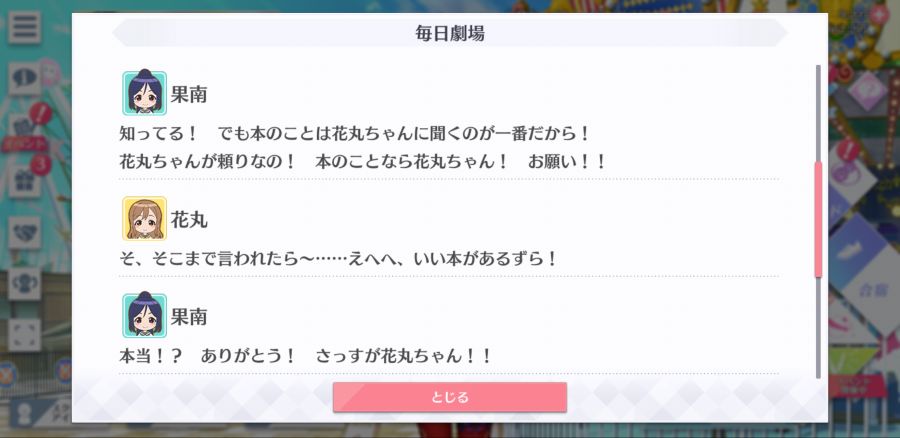Select the 合宿 training camp tile
This screenshot has width=900, height=438.
point(874,288)
